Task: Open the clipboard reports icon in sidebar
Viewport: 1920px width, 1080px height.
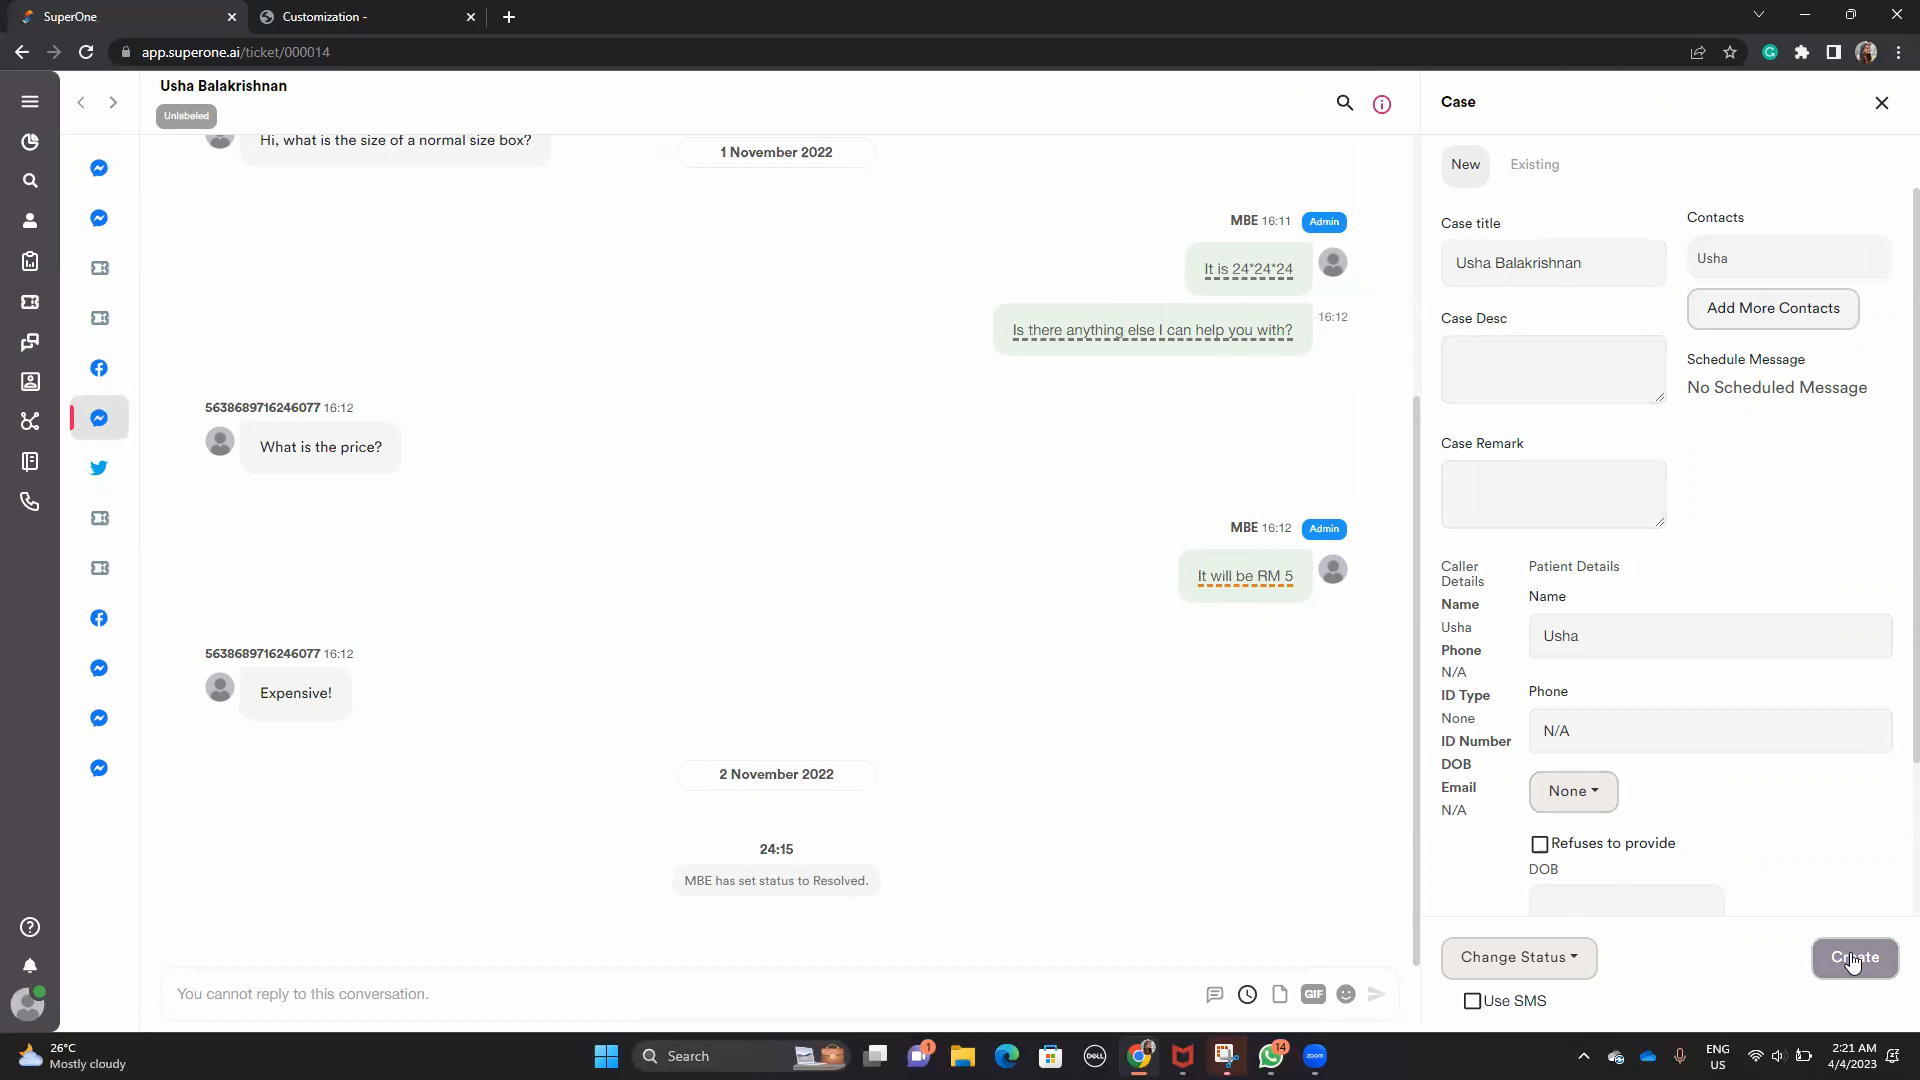Action: tap(30, 261)
